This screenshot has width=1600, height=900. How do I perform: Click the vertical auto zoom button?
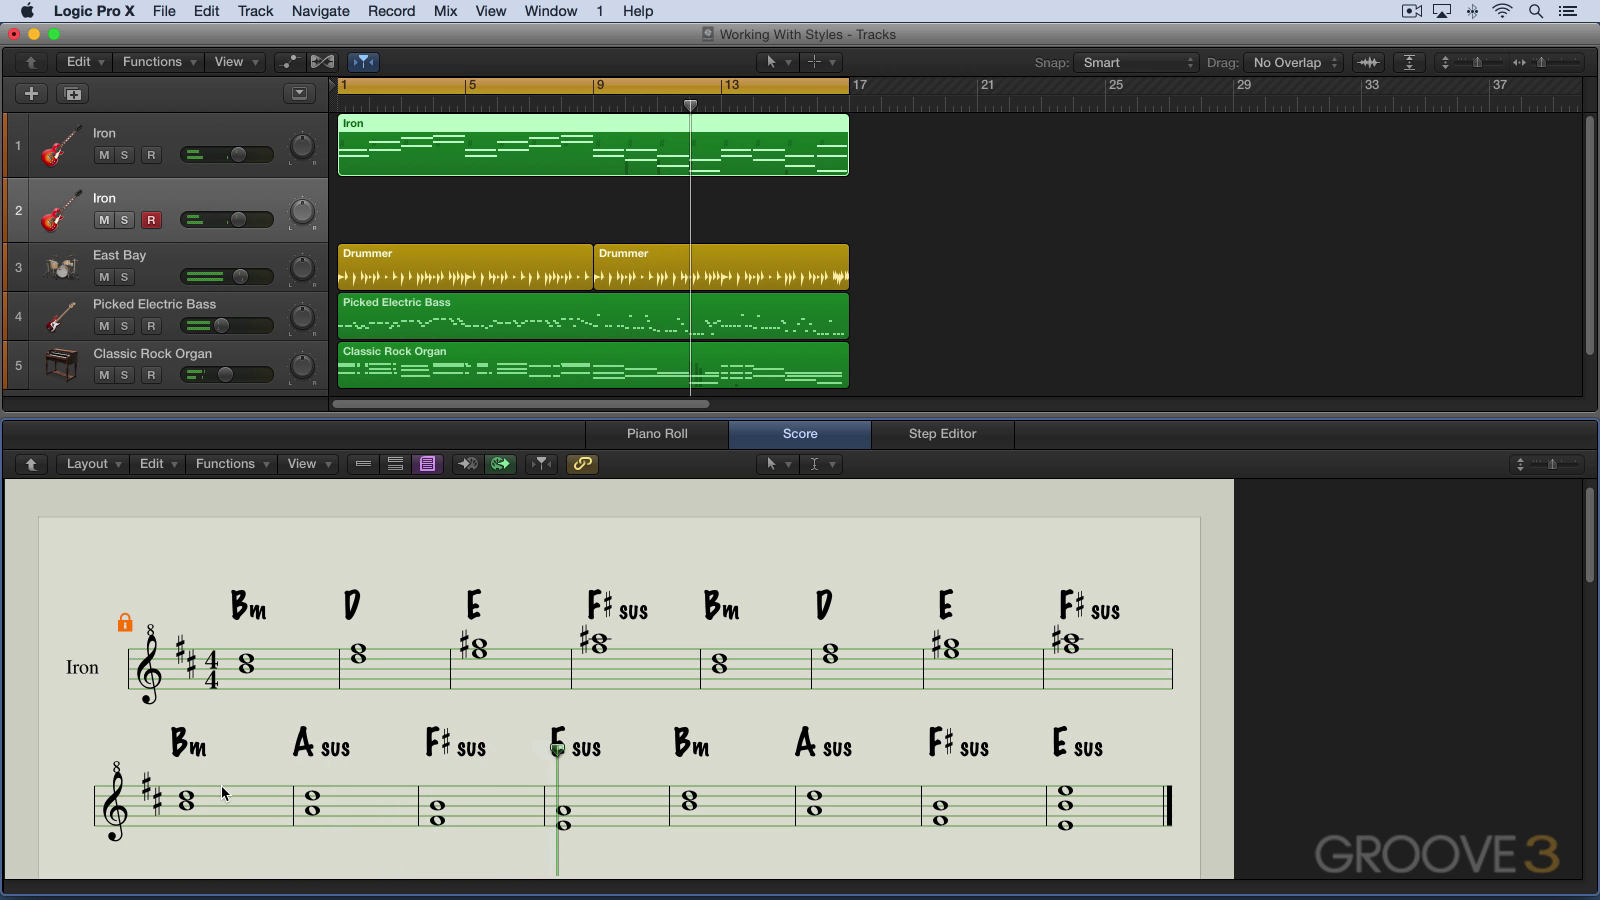(x=1409, y=62)
